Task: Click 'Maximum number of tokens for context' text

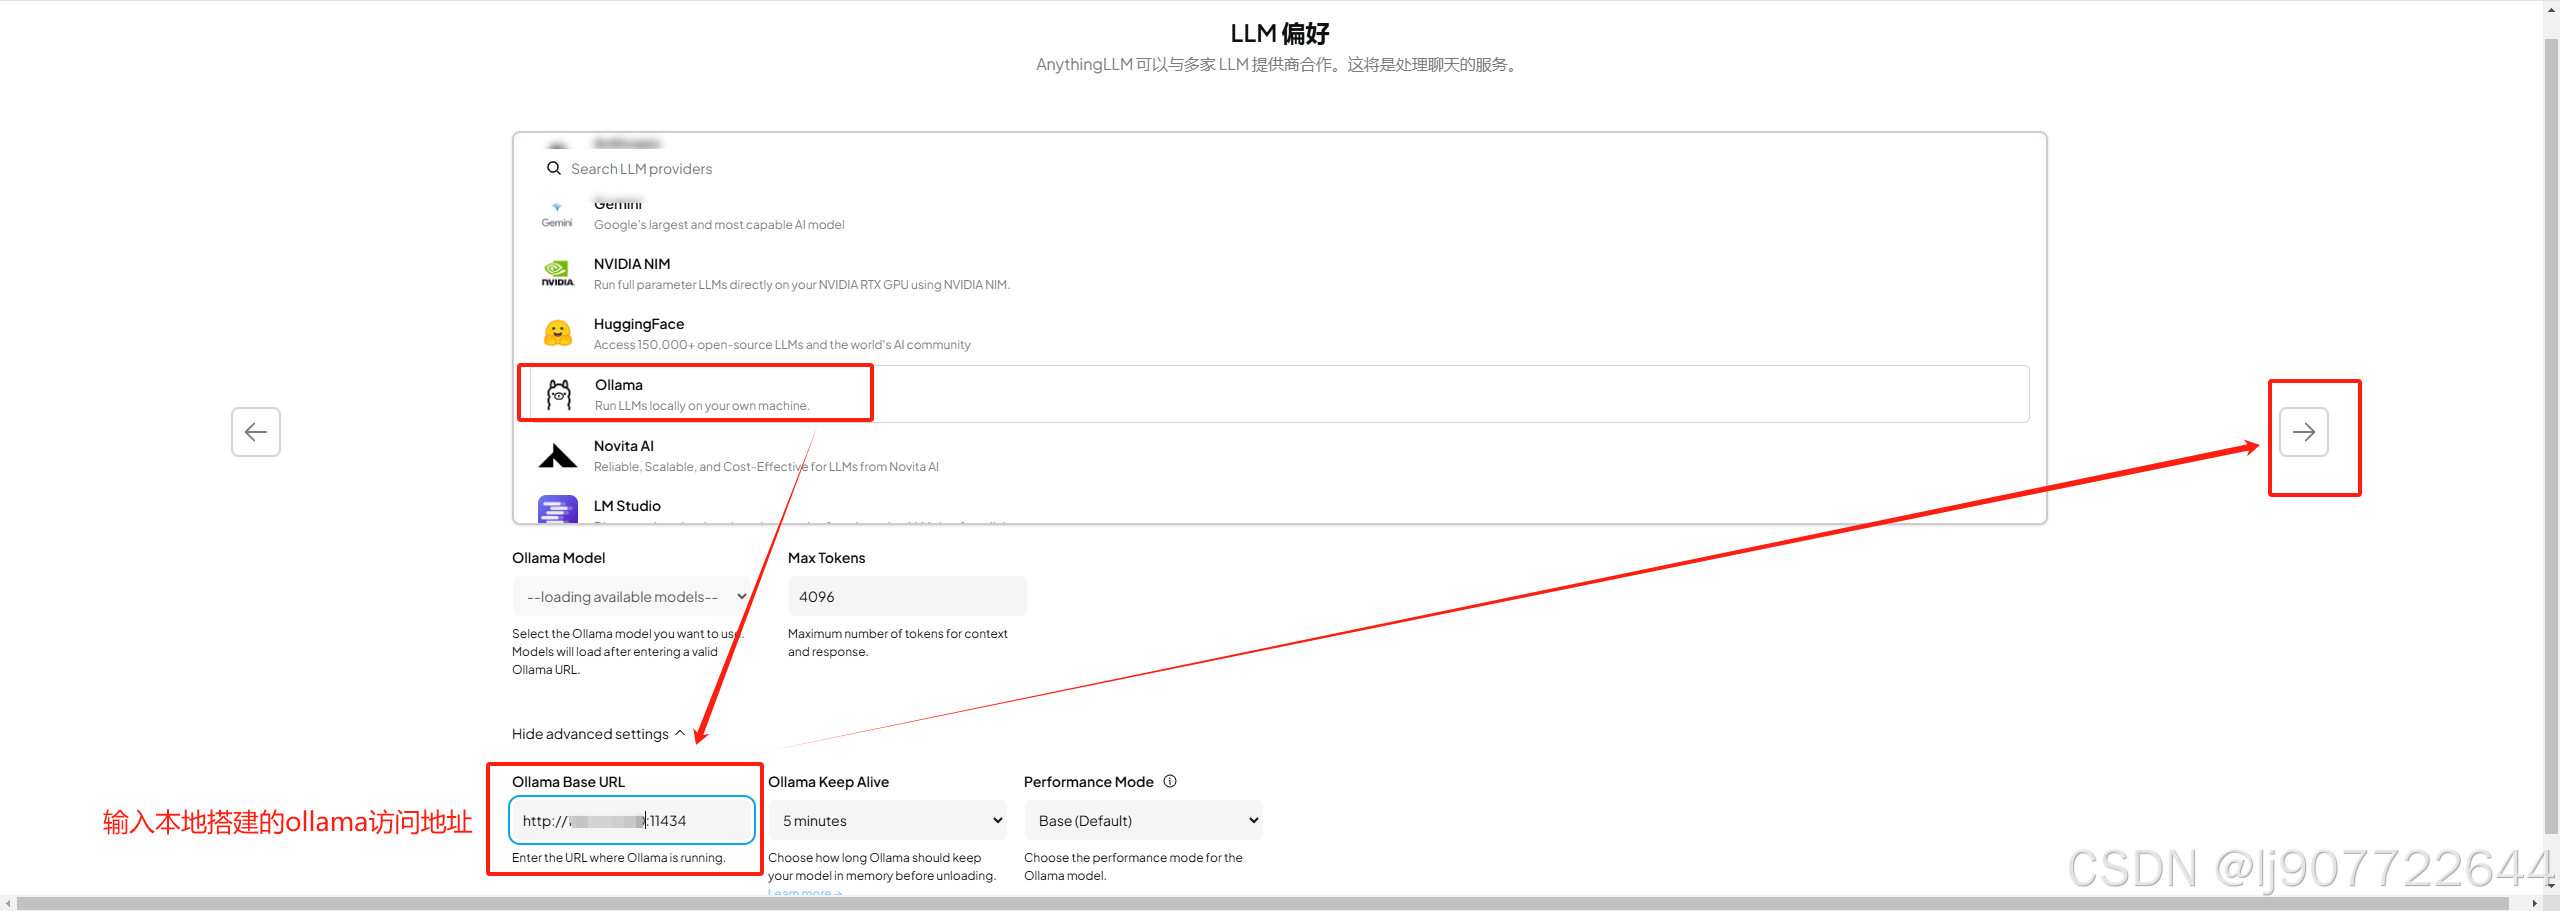Action: coord(897,634)
